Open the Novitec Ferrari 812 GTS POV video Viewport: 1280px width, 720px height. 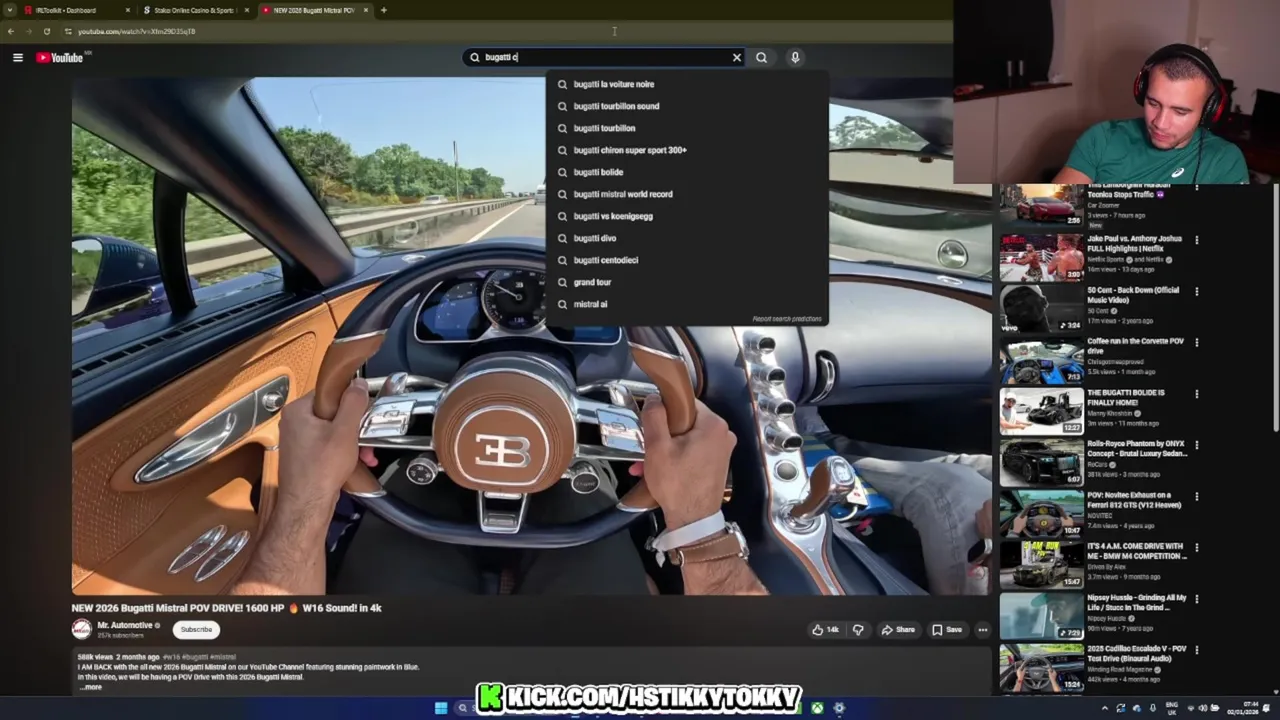pyautogui.click(x=1041, y=513)
